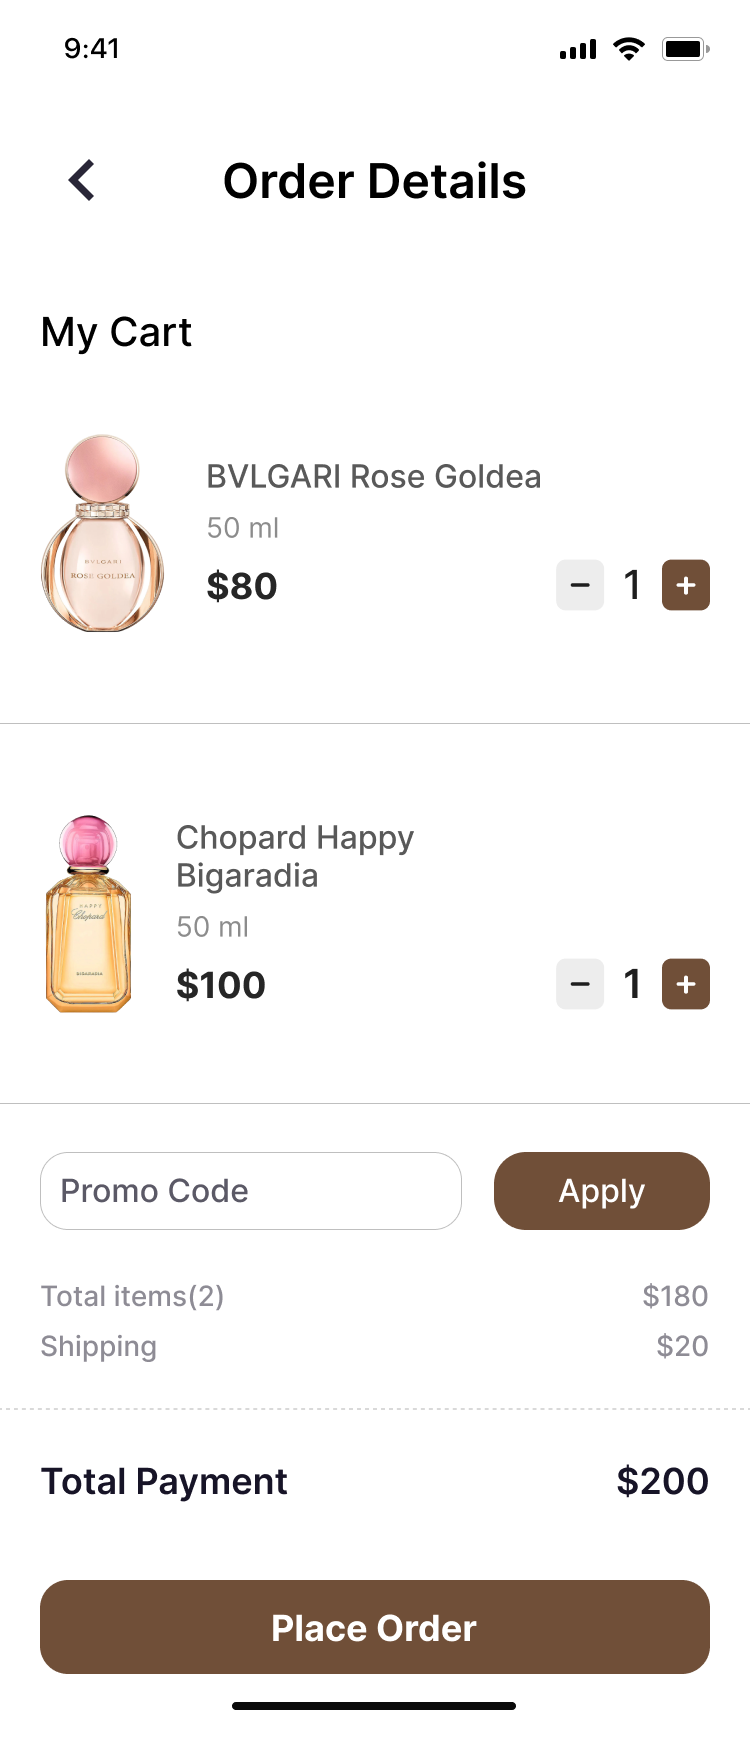Viewport: 750px width, 1738px height.
Task: Open the BVLGARI Rose Goldea product title
Action: coord(373,477)
